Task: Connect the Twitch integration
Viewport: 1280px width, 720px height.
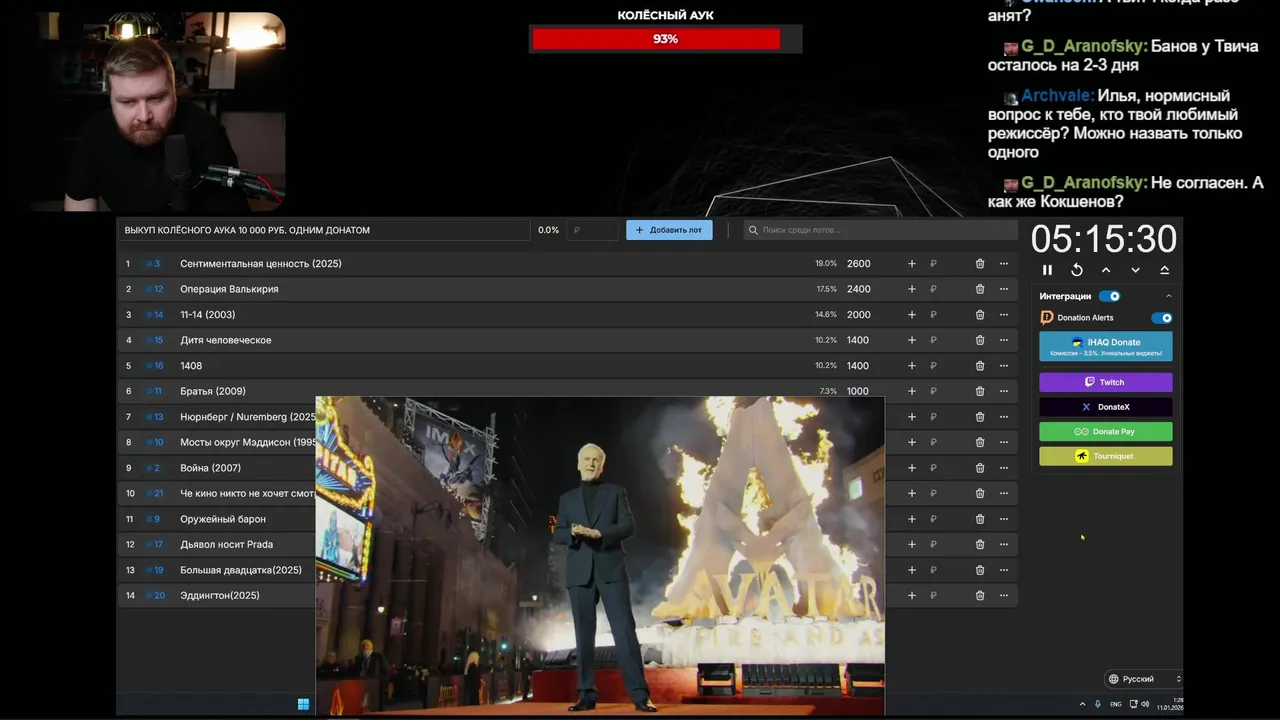Action: point(1106,382)
